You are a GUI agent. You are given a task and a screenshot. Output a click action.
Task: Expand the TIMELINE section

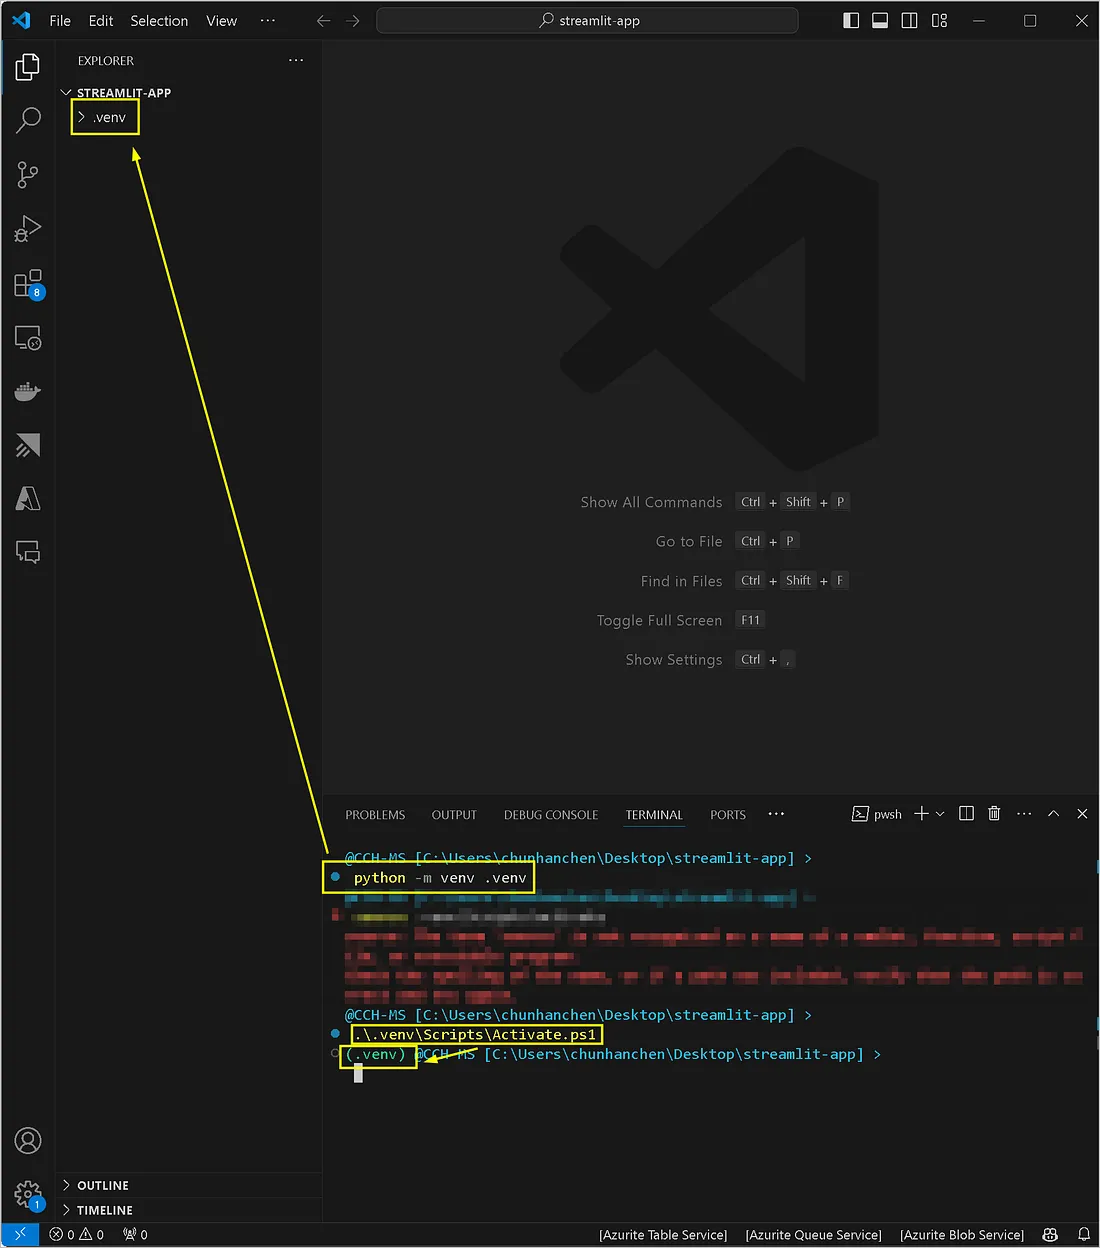coord(104,1210)
